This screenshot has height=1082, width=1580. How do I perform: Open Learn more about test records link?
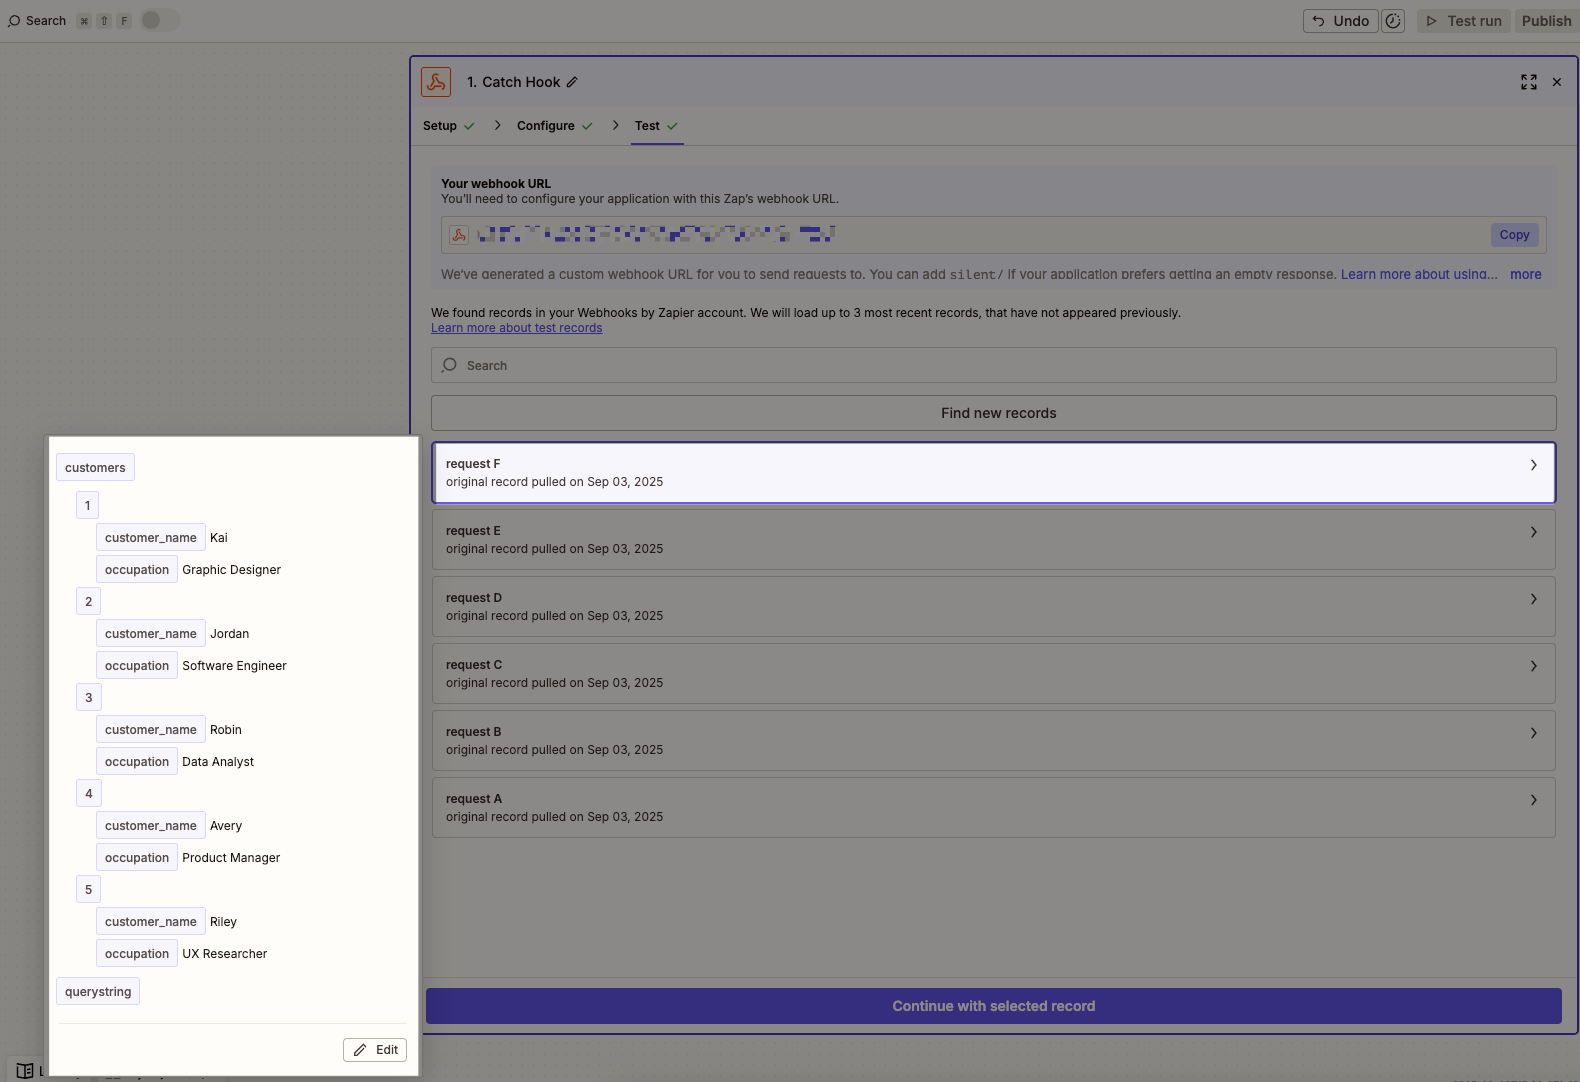pos(516,328)
